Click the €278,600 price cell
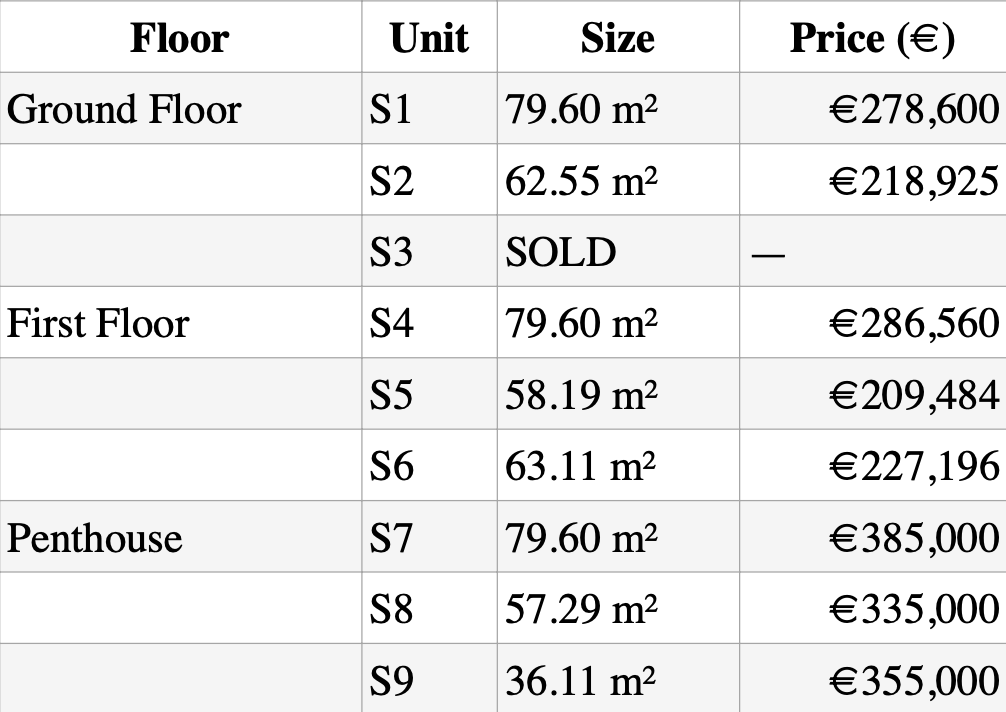 pyautogui.click(x=914, y=109)
